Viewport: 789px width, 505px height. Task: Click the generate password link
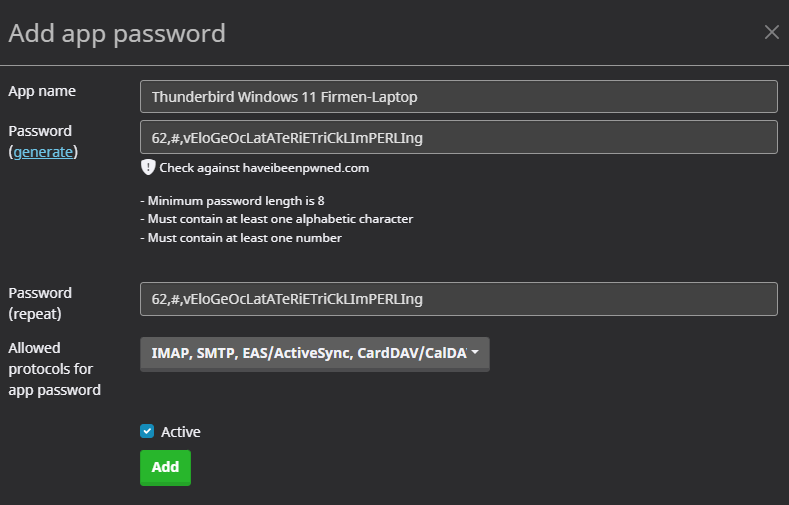[x=43, y=152]
